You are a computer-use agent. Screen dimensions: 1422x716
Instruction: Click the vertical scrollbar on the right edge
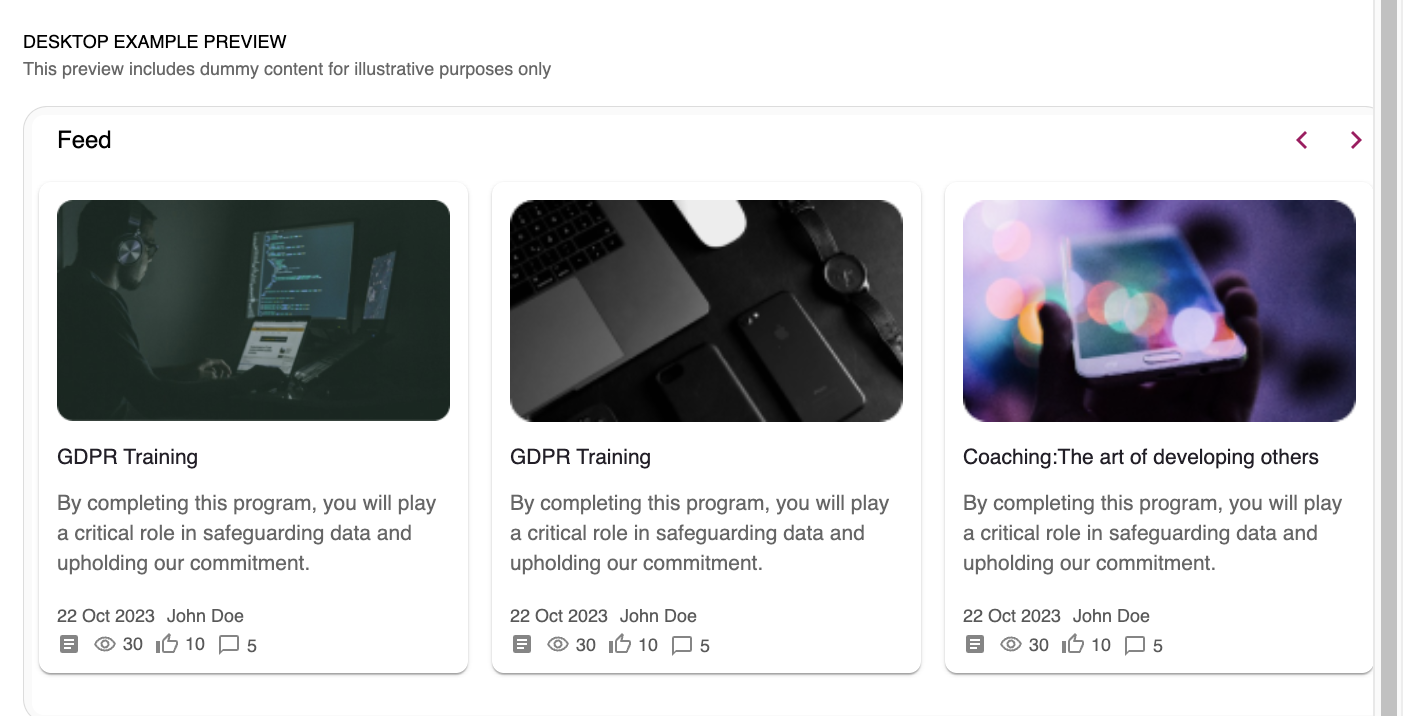click(1389, 358)
